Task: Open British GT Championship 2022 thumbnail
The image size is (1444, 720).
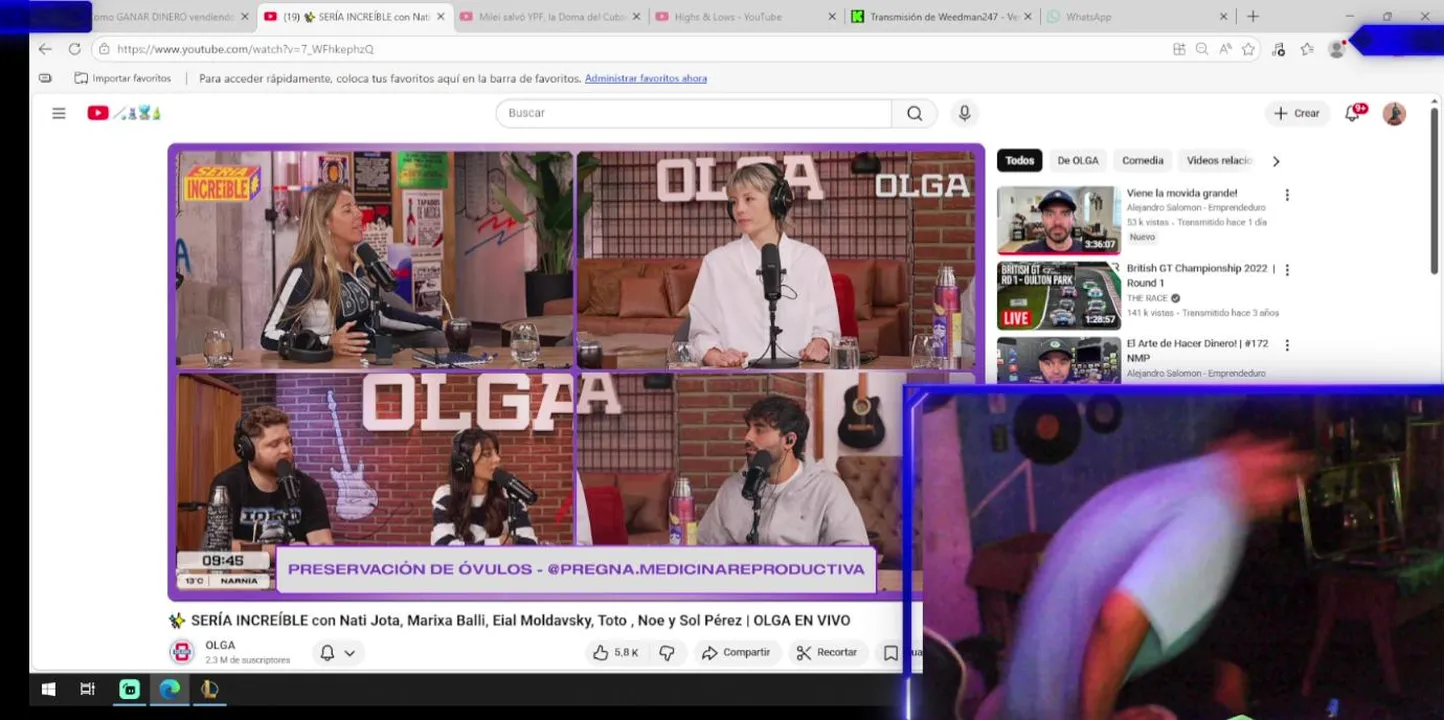Action: (x=1058, y=295)
